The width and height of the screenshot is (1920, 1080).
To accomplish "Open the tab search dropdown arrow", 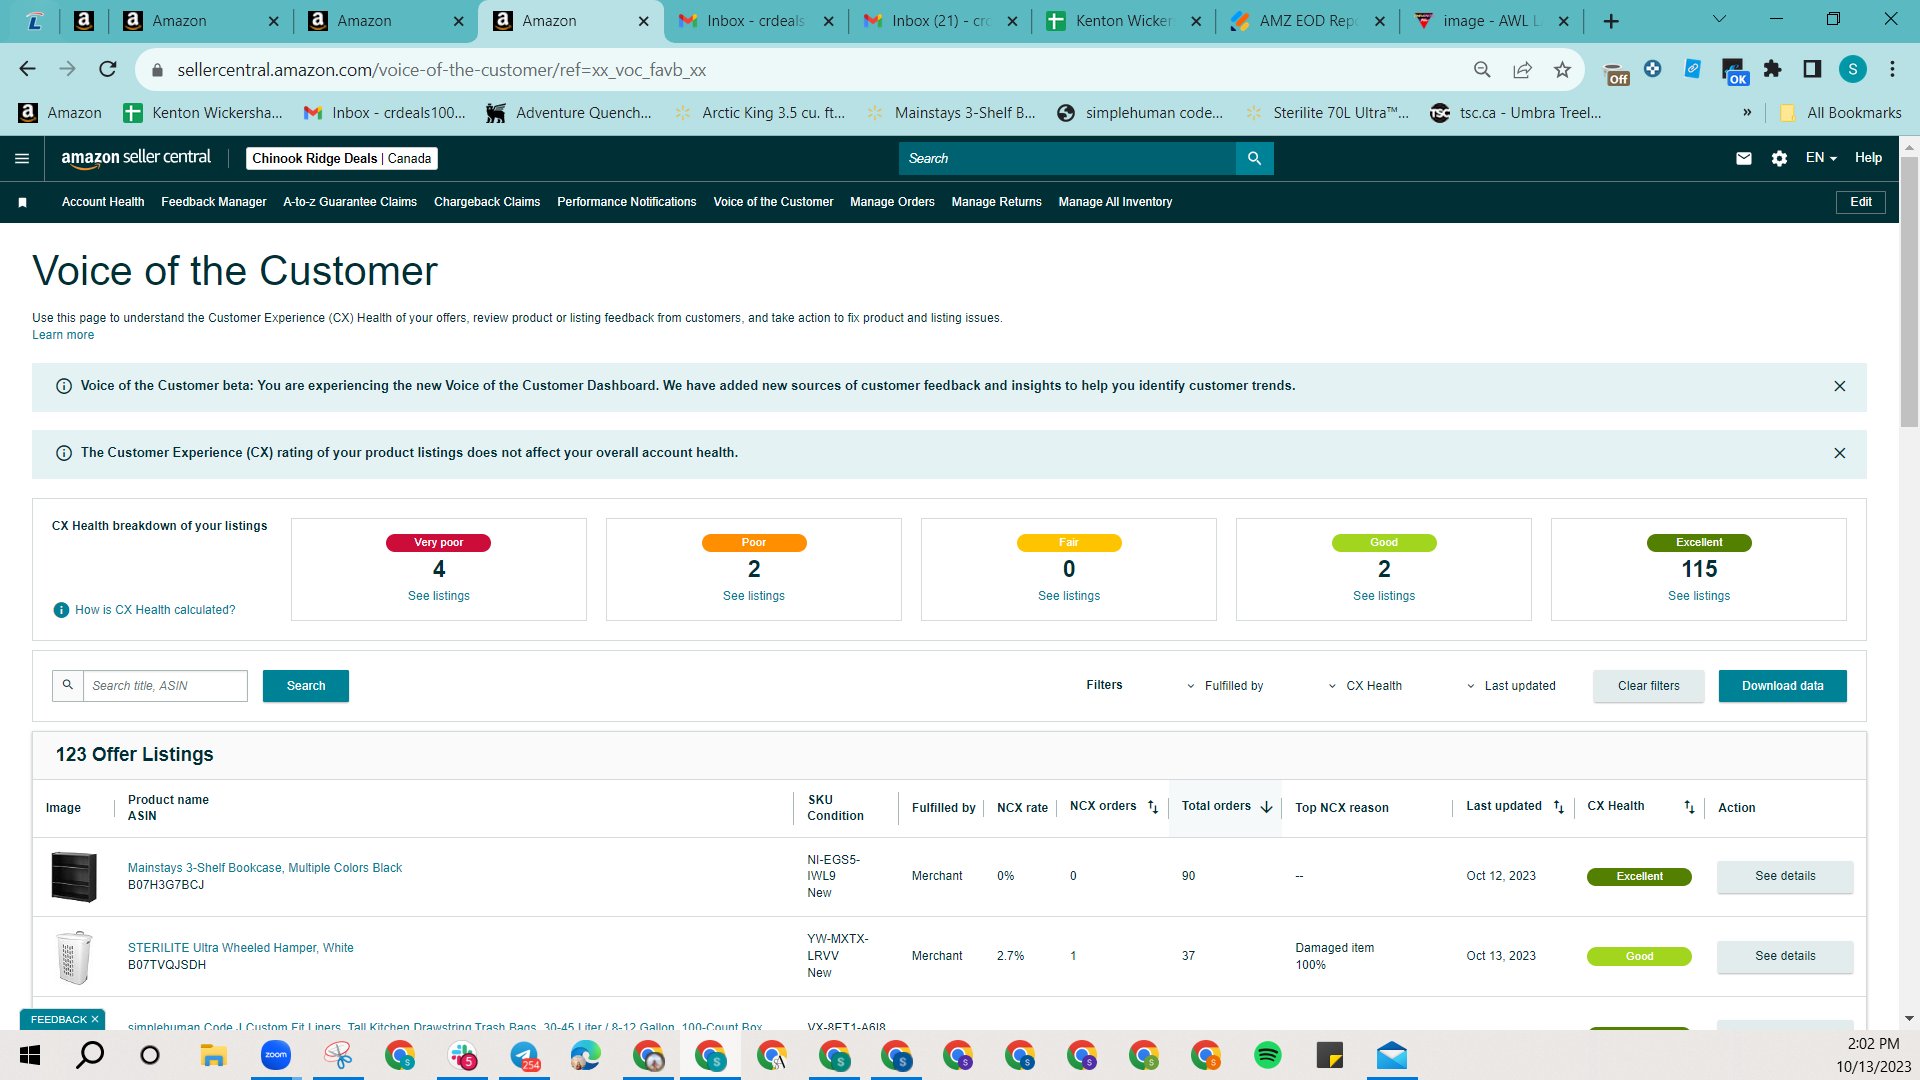I will [1719, 20].
